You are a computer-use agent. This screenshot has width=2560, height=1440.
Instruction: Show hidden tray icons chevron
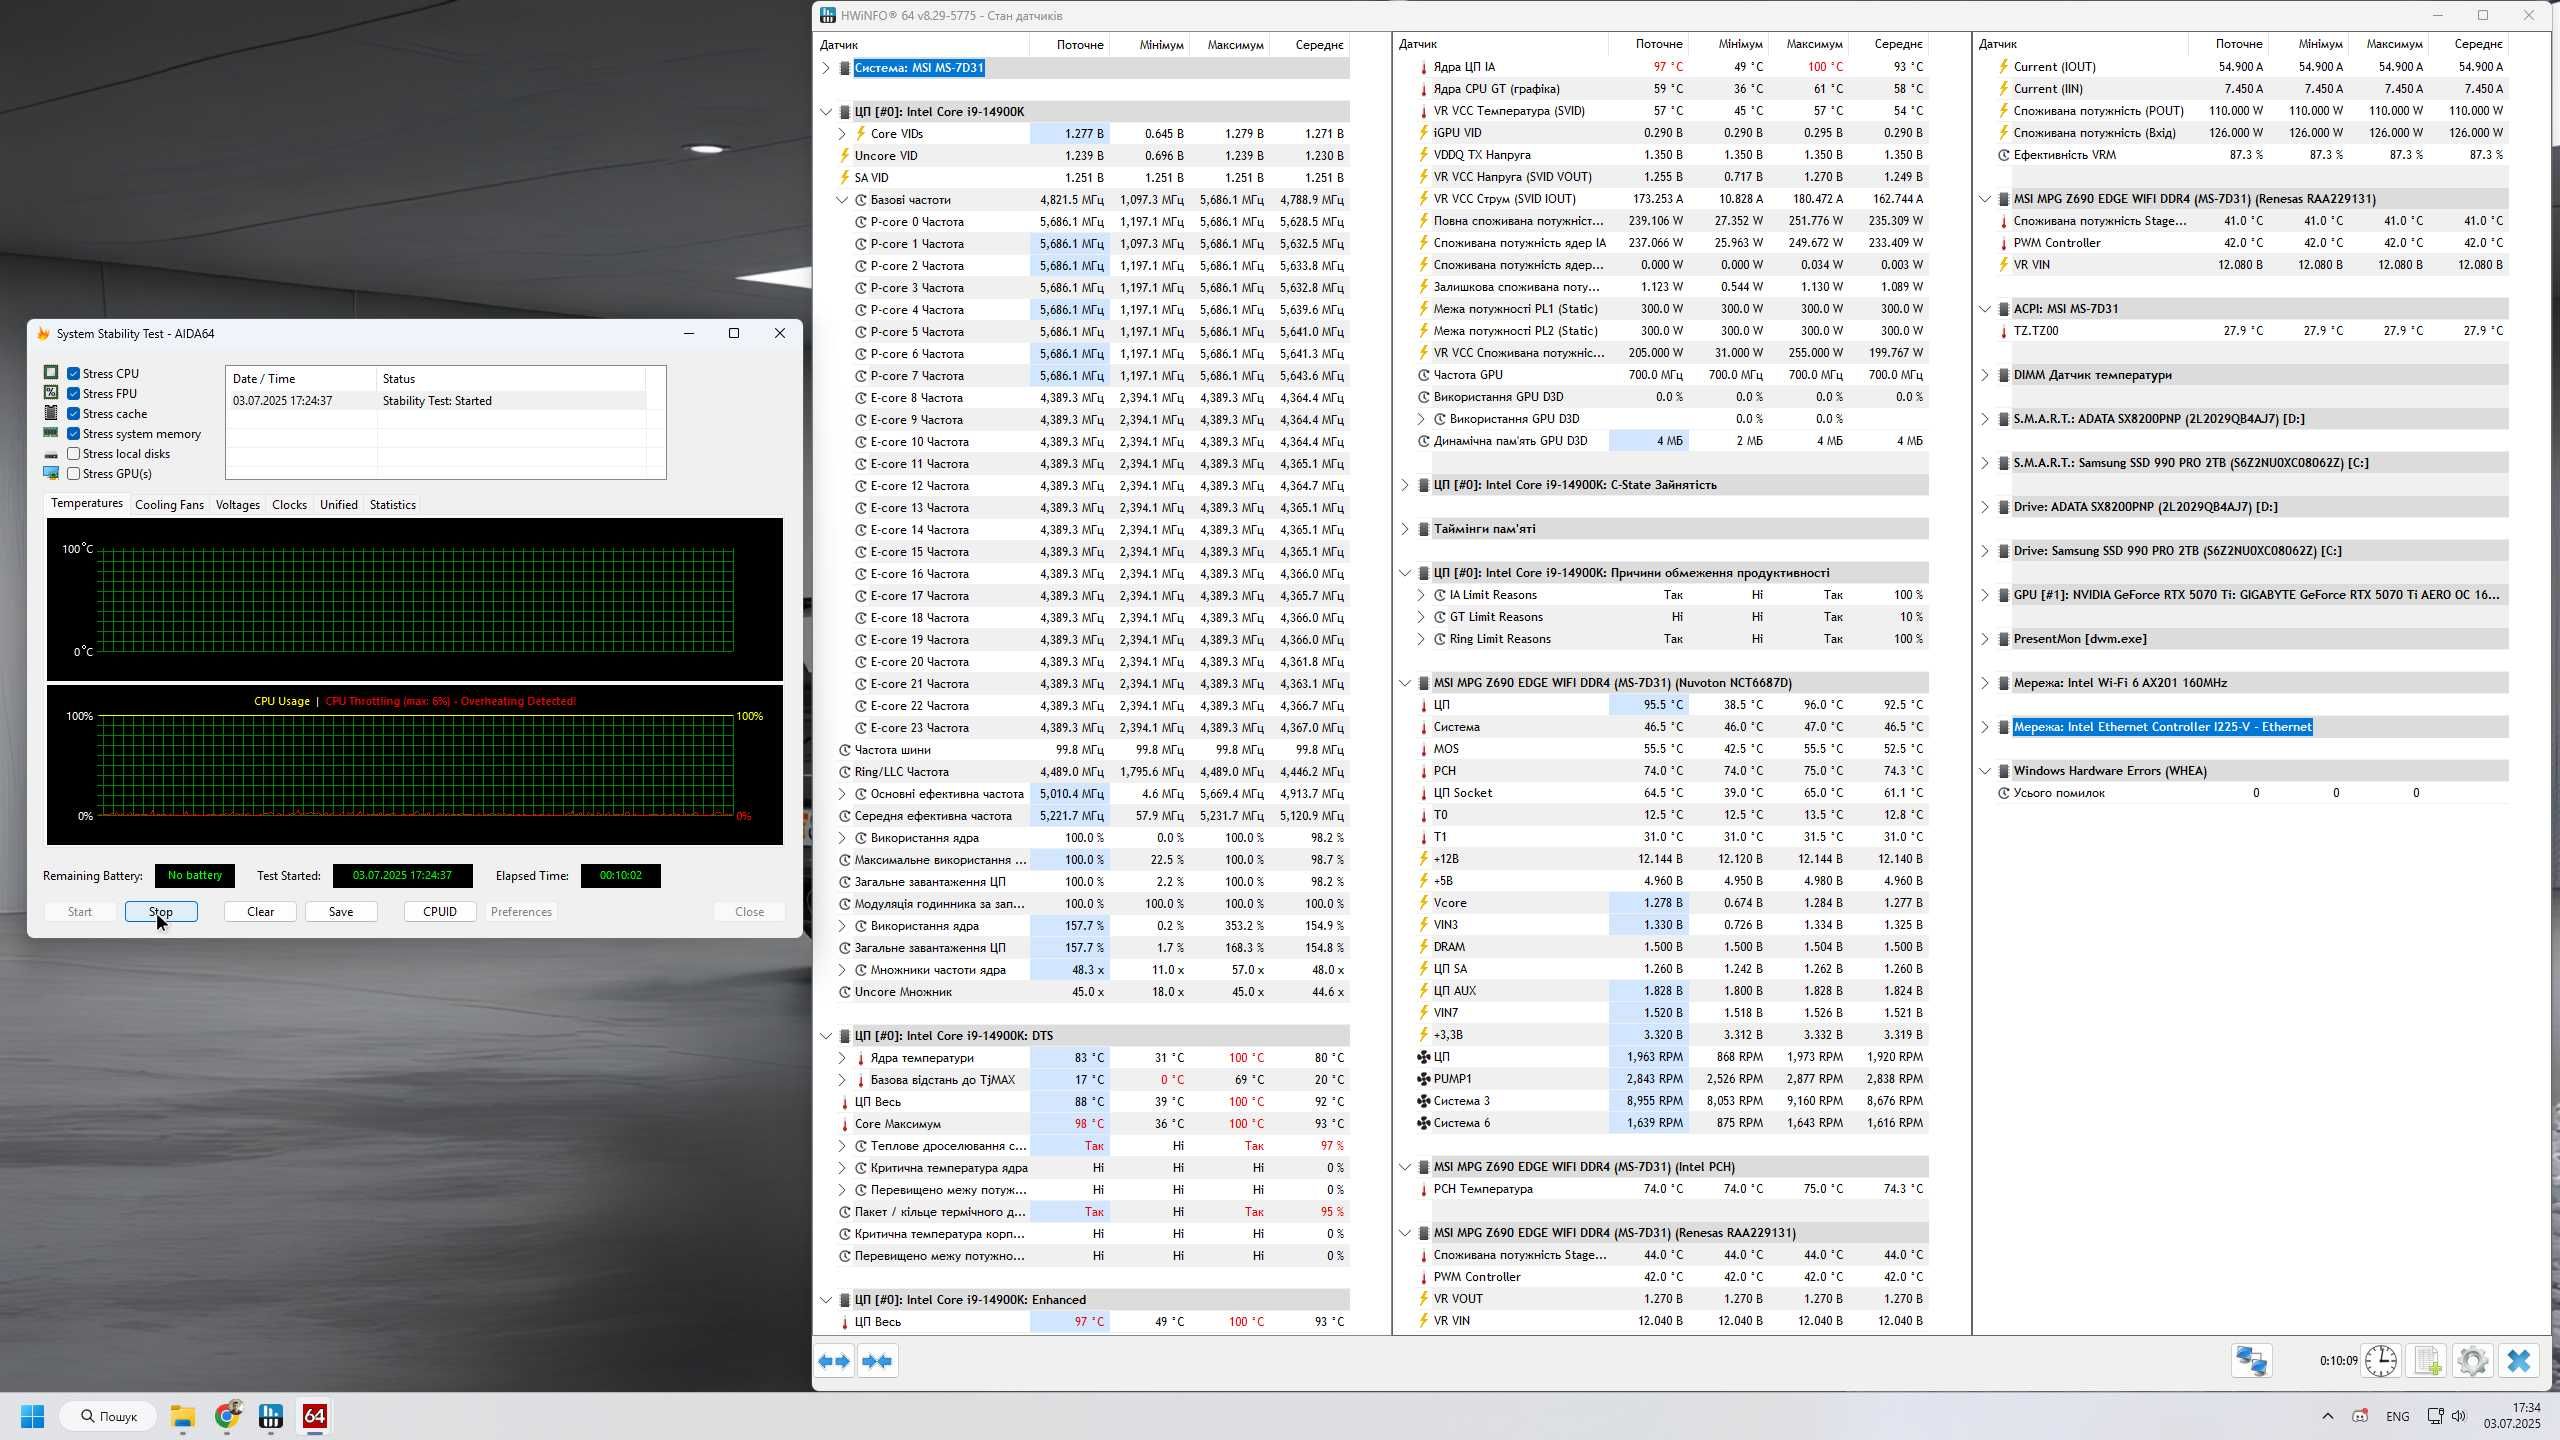click(x=2327, y=1416)
